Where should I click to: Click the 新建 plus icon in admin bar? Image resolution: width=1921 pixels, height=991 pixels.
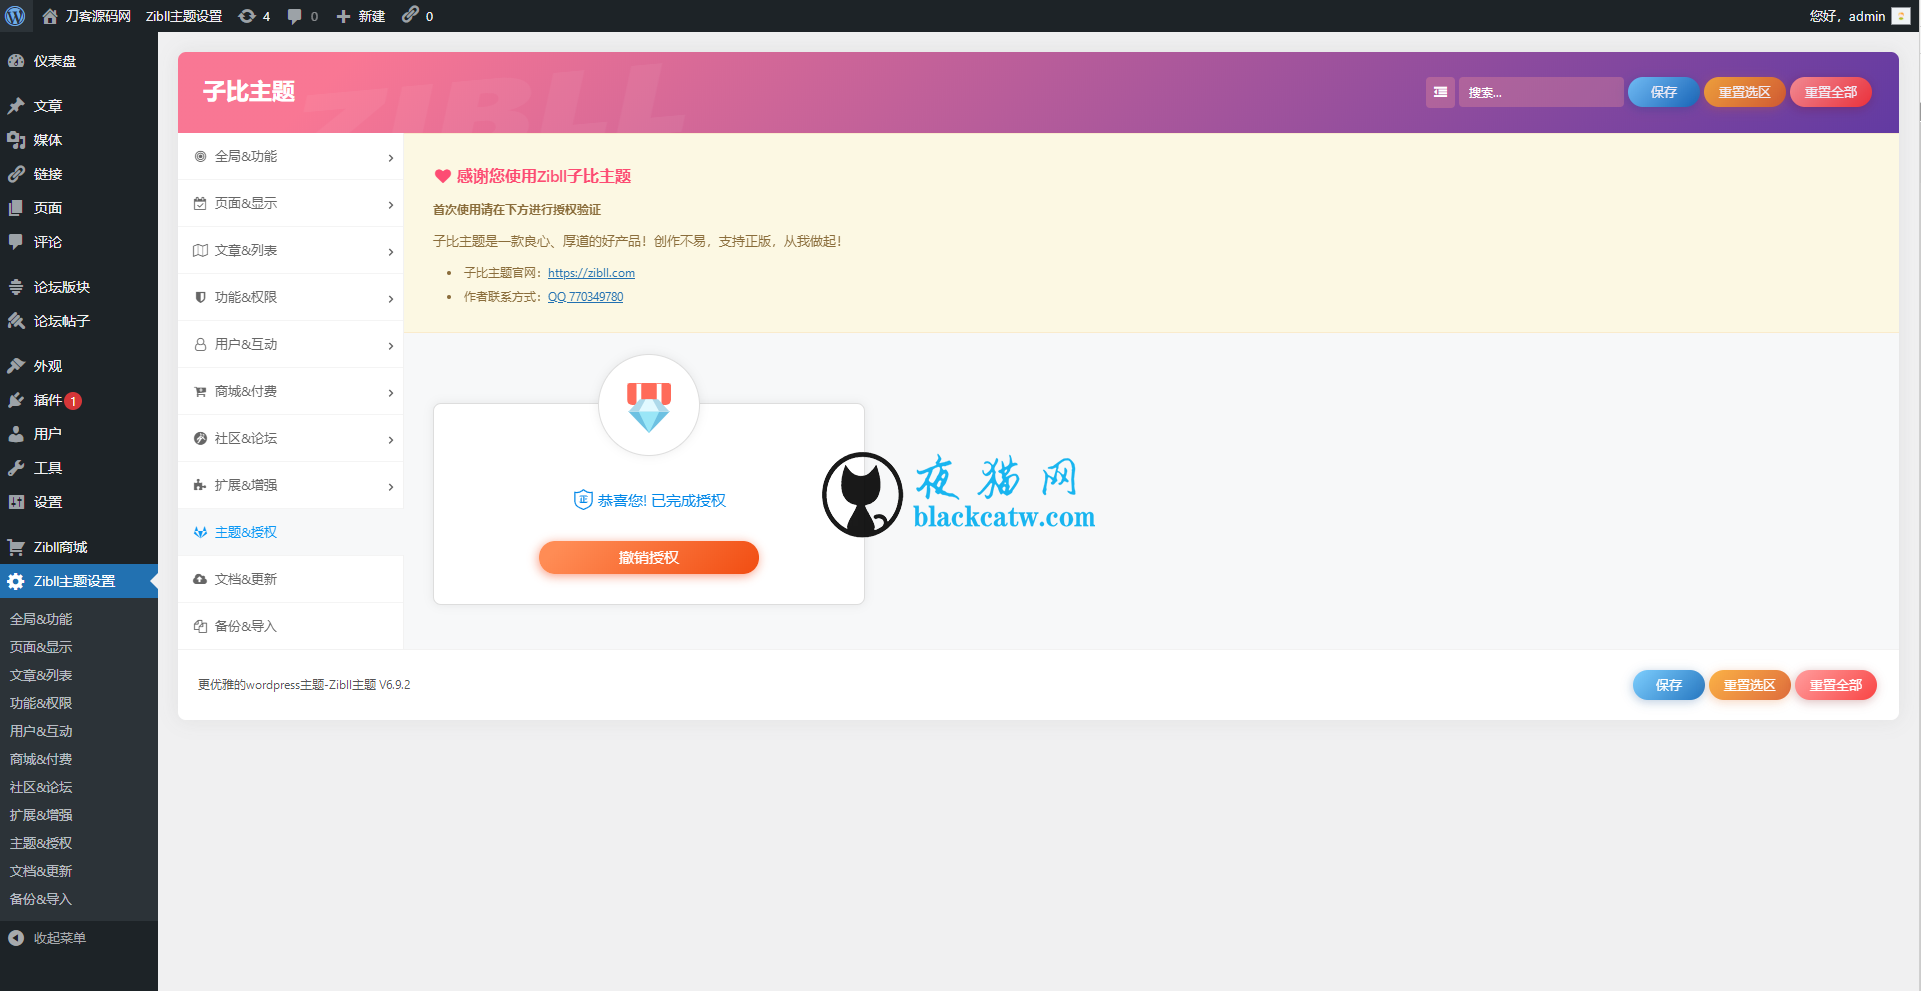coord(343,16)
